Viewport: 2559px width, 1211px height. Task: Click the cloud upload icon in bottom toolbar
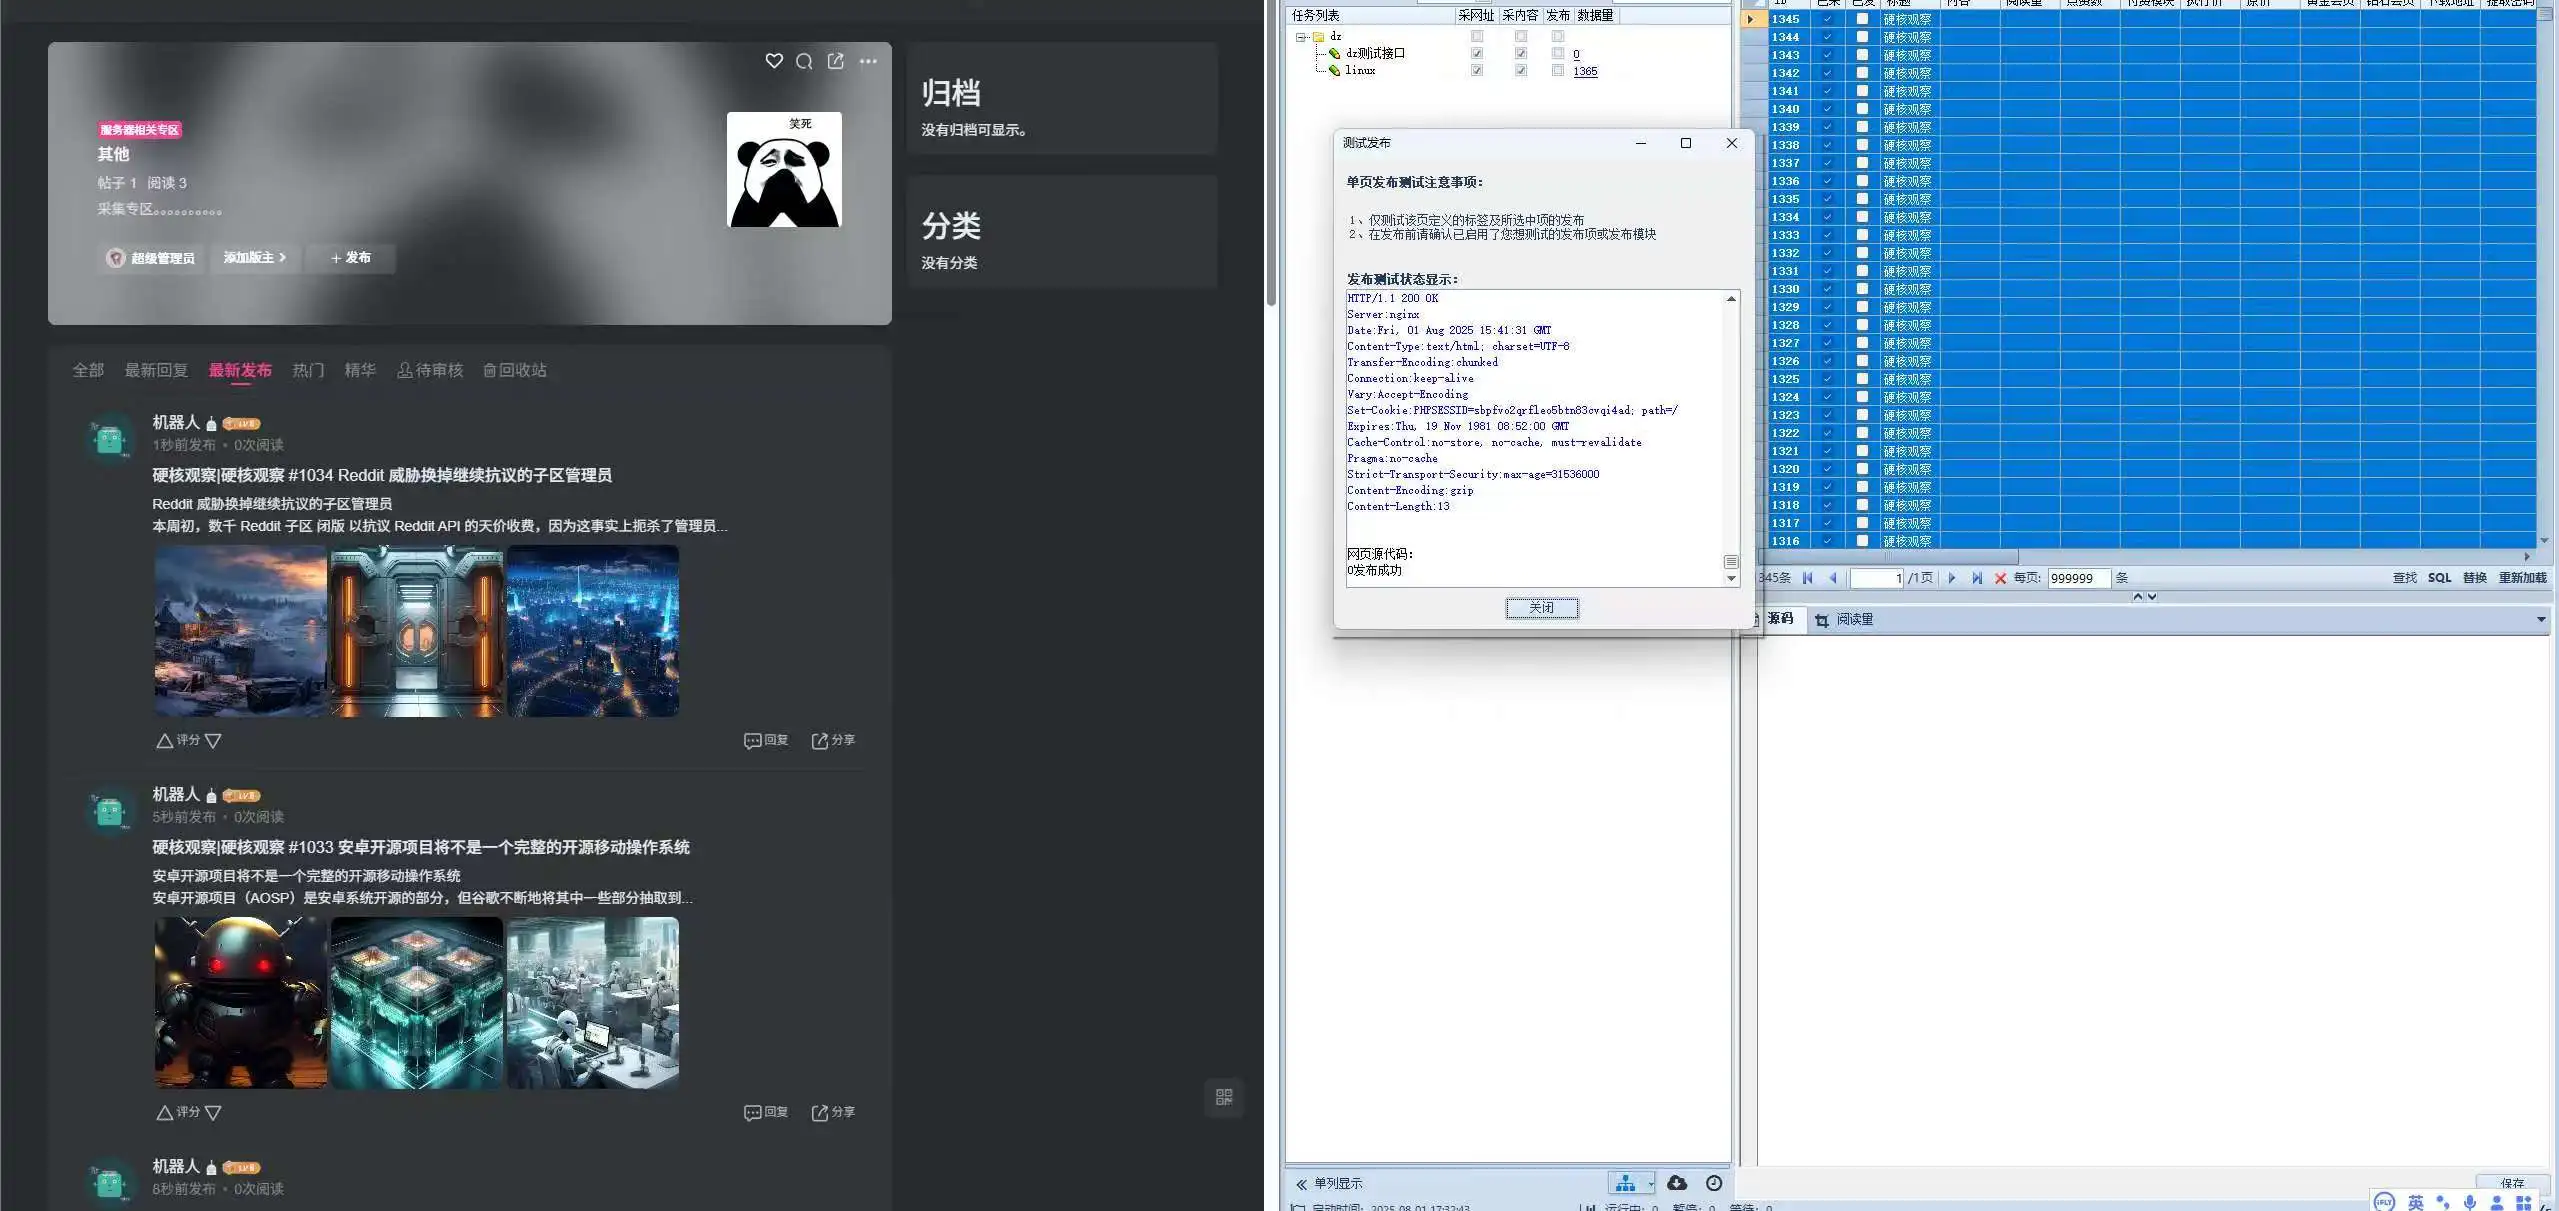point(1676,1182)
